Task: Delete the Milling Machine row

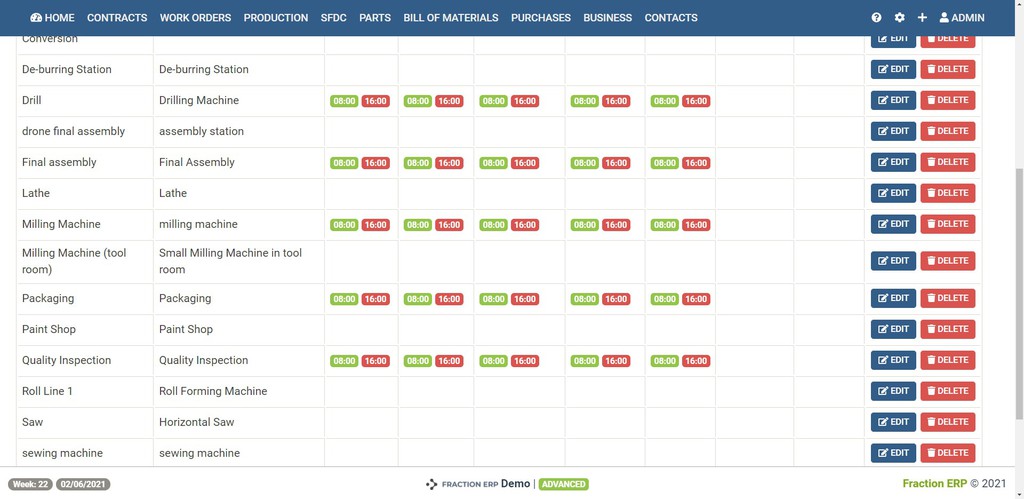Action: [948, 224]
